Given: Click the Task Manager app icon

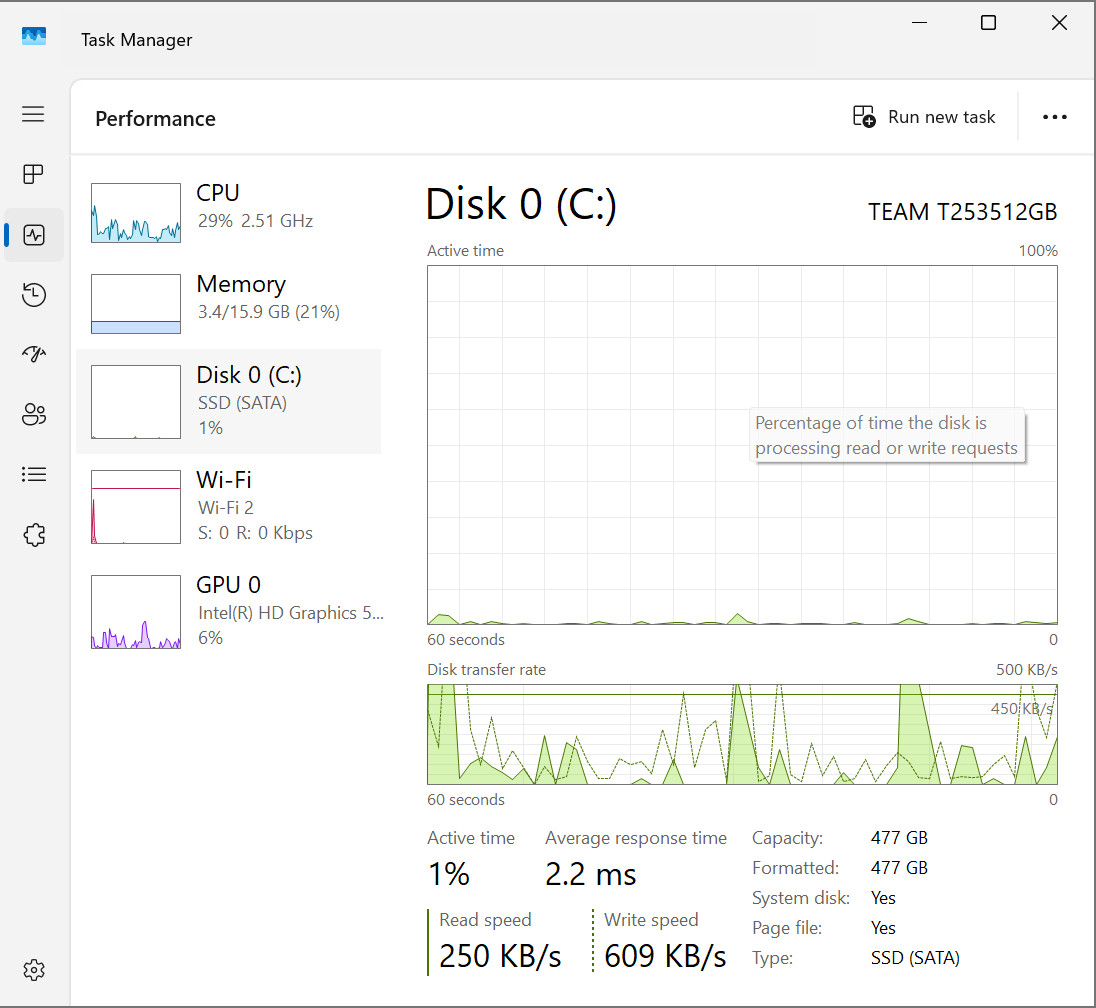Looking at the screenshot, I should coord(34,36).
